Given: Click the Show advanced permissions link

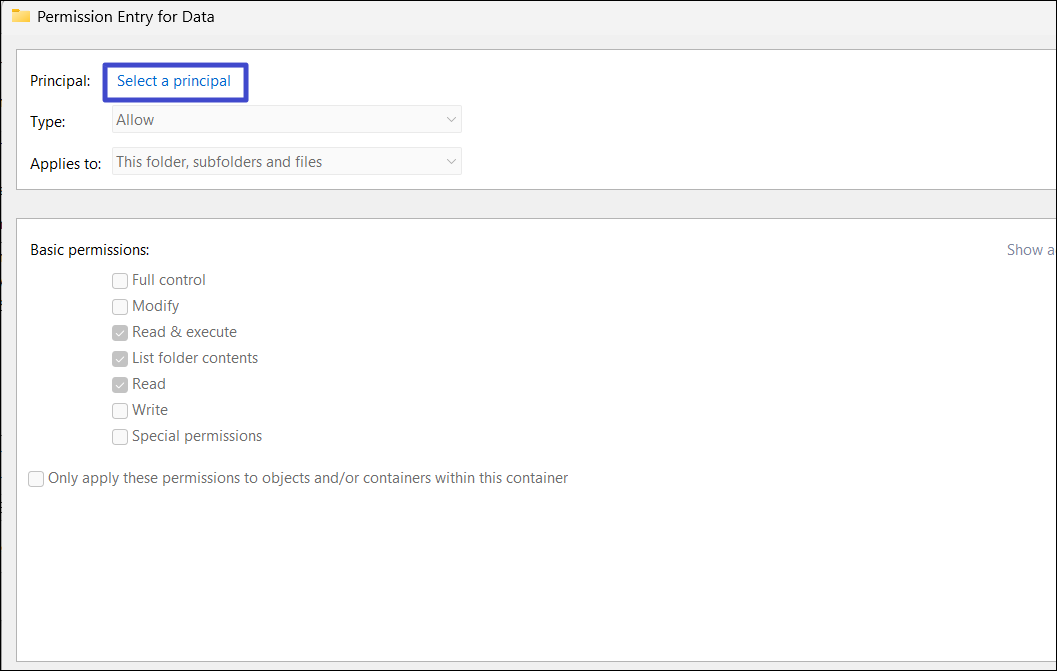Looking at the screenshot, I should tap(1030, 250).
